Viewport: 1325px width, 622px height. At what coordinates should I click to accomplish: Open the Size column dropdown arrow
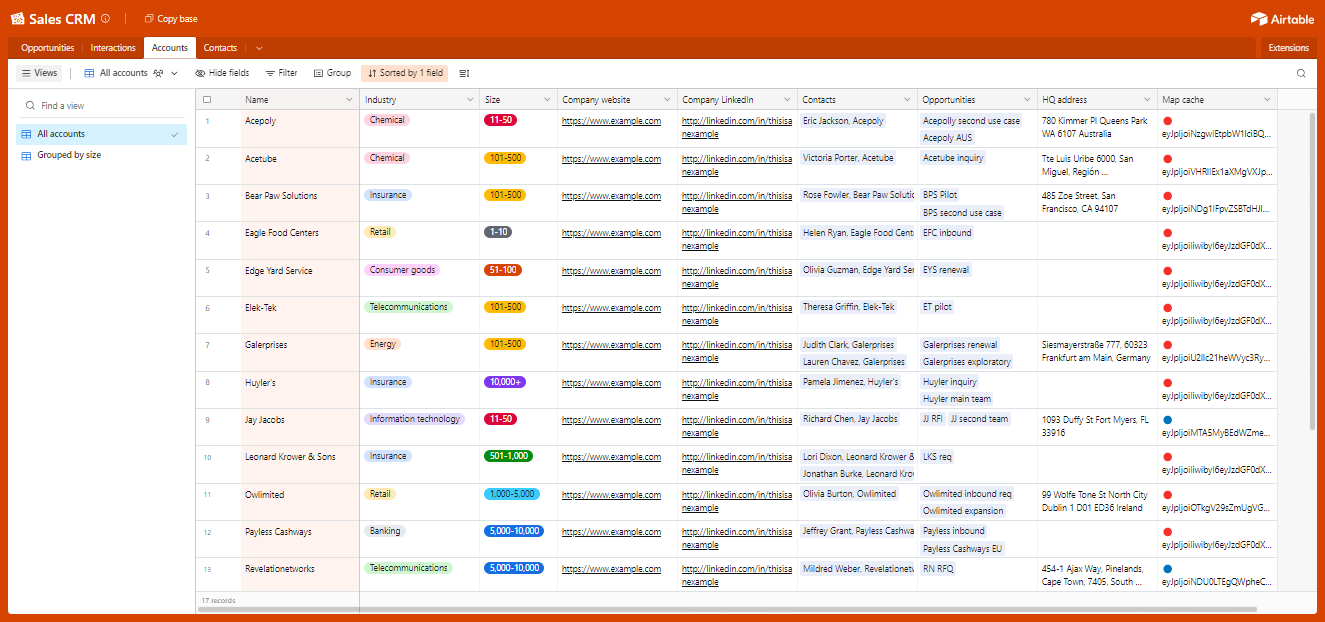click(547, 100)
